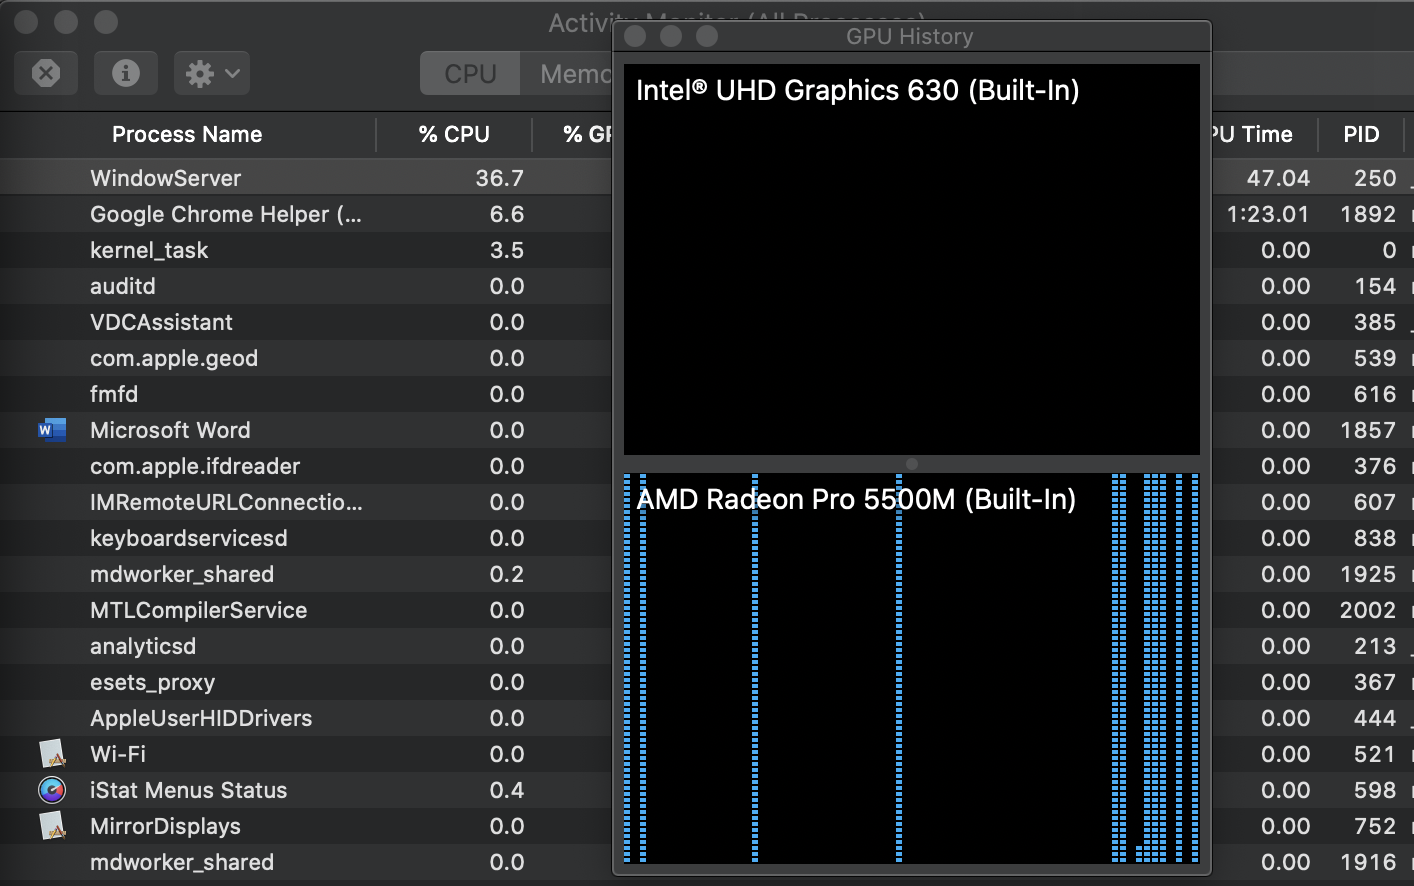Sort by the % GPU column header
This screenshot has width=1414, height=886.
587,134
